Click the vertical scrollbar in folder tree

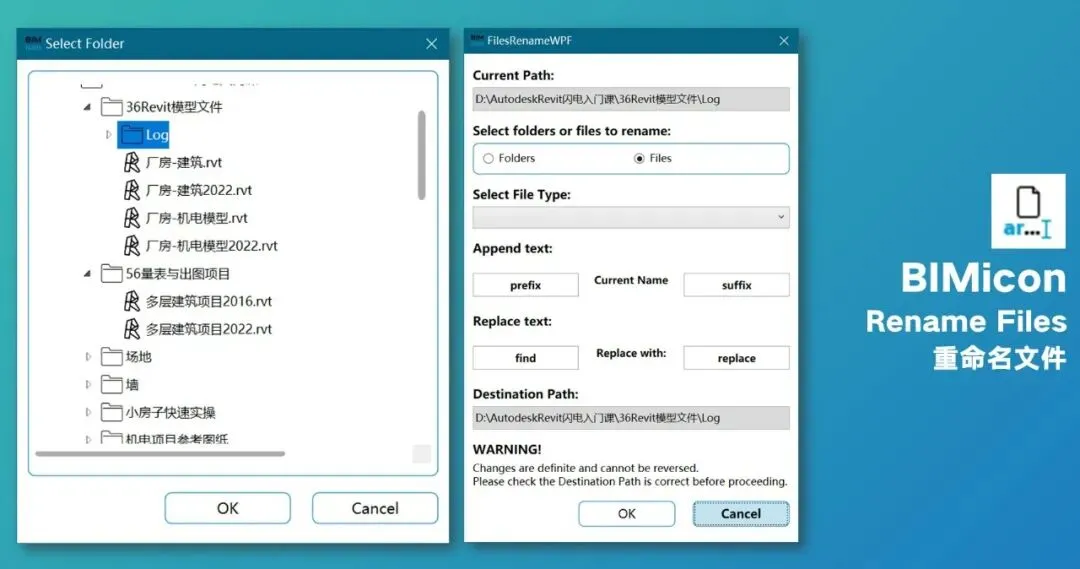(x=422, y=155)
